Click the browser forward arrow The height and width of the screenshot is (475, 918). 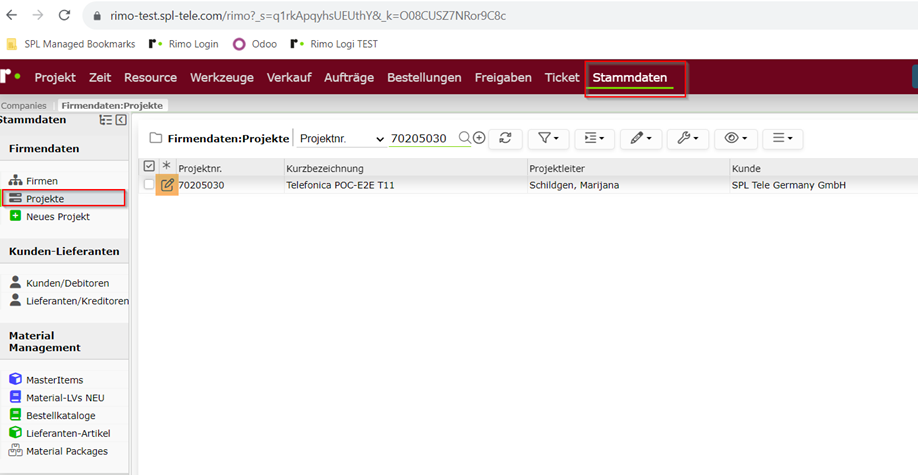pyautogui.click(x=38, y=15)
